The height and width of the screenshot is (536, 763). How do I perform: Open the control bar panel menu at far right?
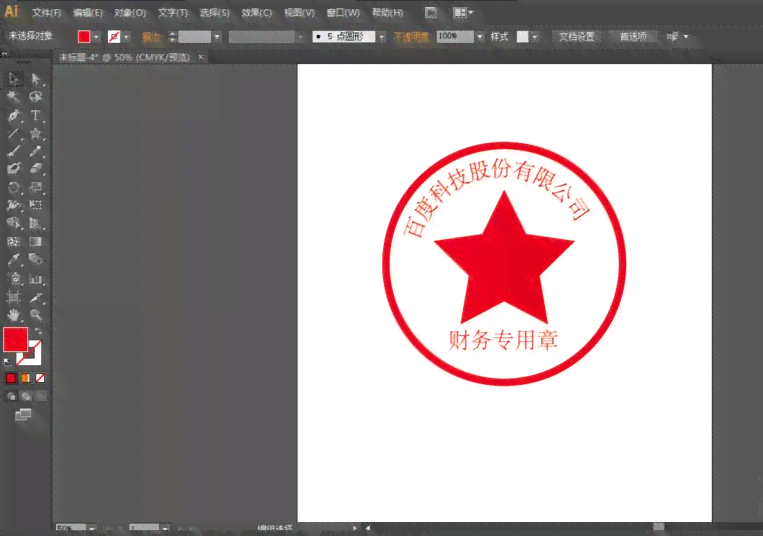tap(686, 36)
